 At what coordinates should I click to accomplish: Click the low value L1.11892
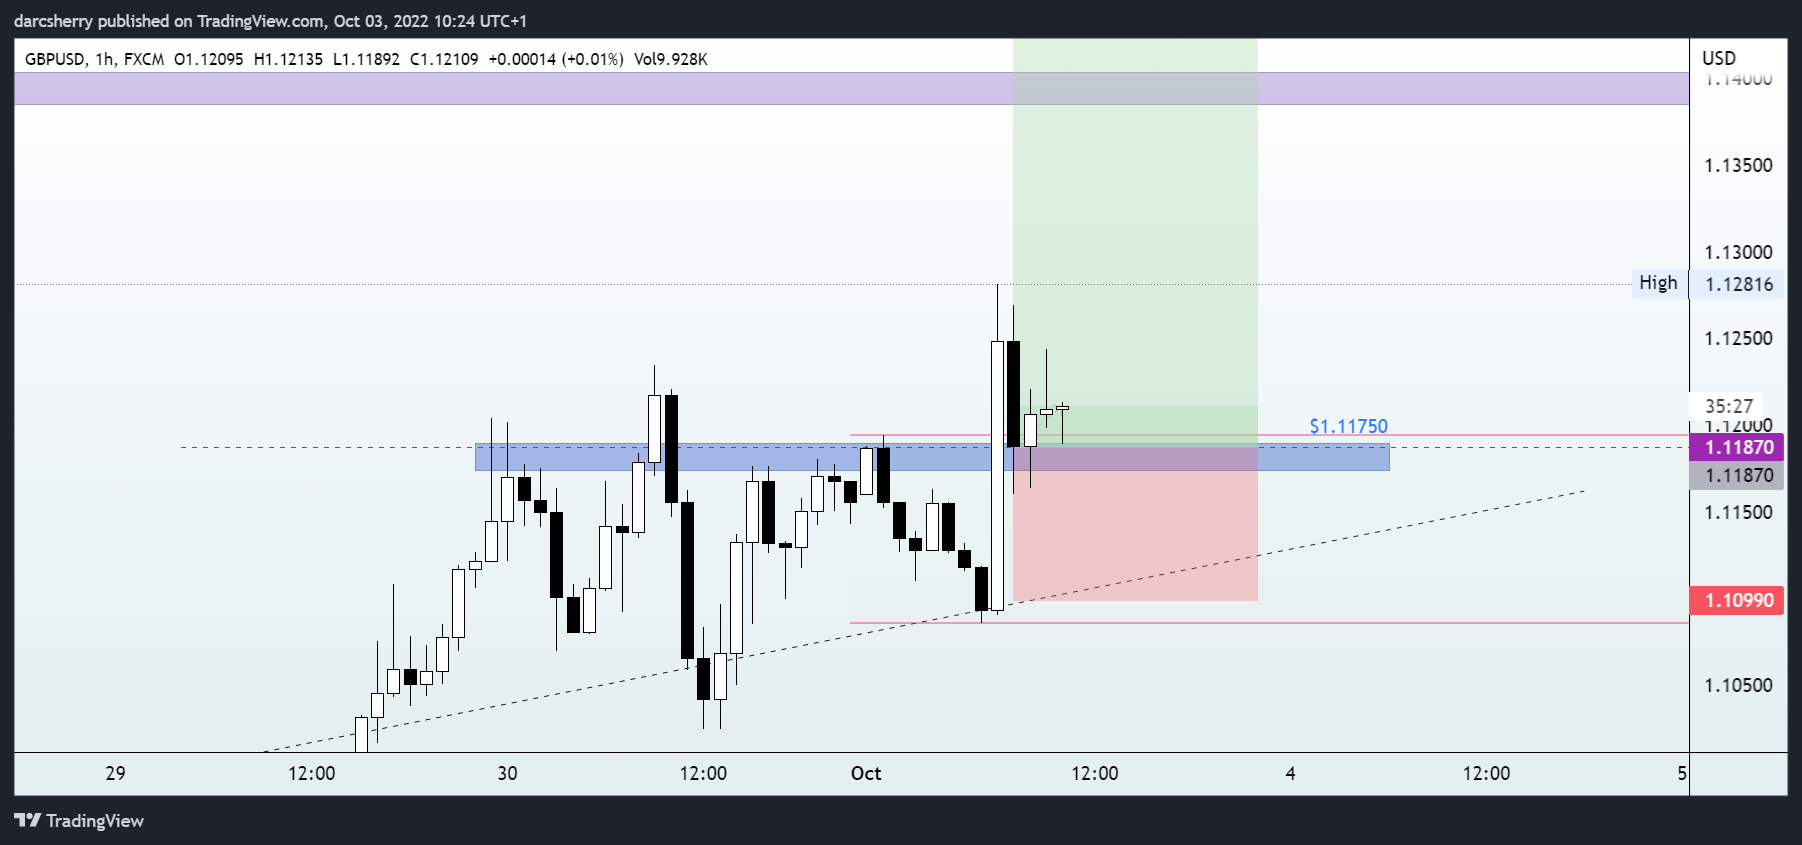366,59
